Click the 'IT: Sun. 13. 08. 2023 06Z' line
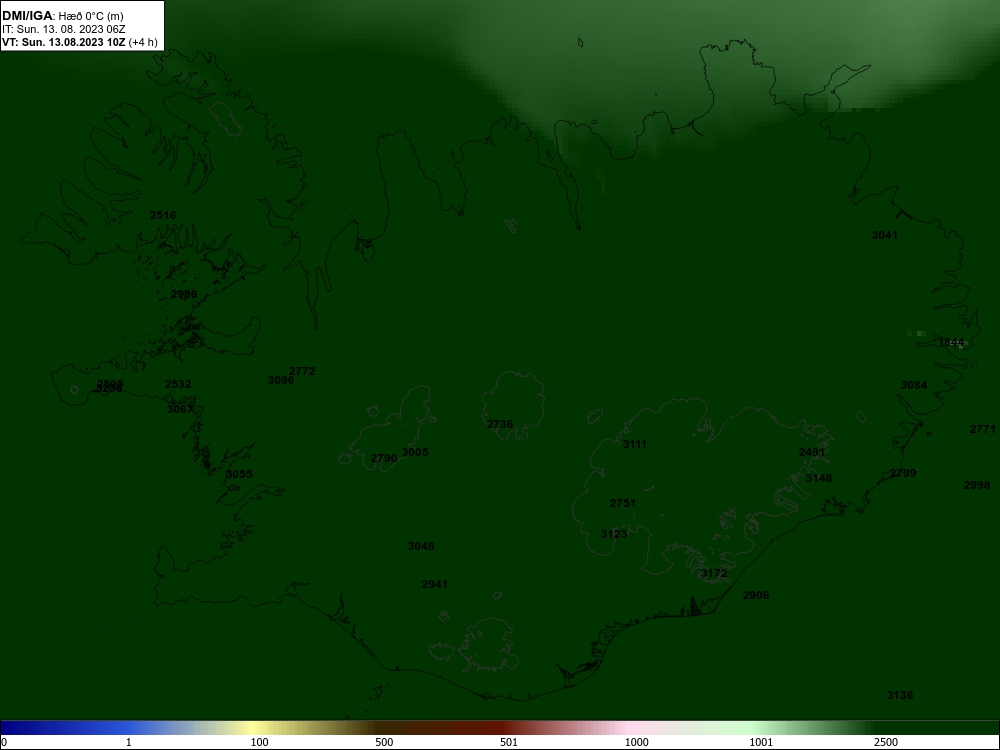This screenshot has width=1000, height=750. [x=64, y=29]
